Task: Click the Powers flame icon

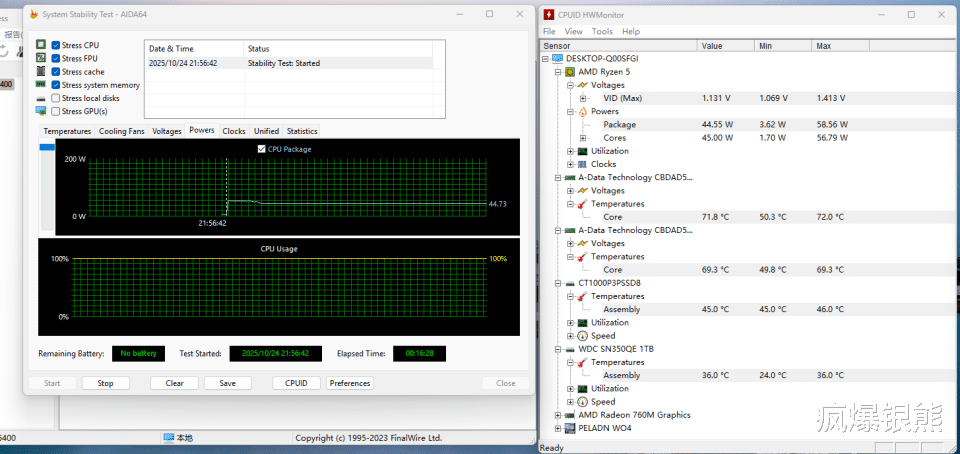Action: click(x=582, y=111)
